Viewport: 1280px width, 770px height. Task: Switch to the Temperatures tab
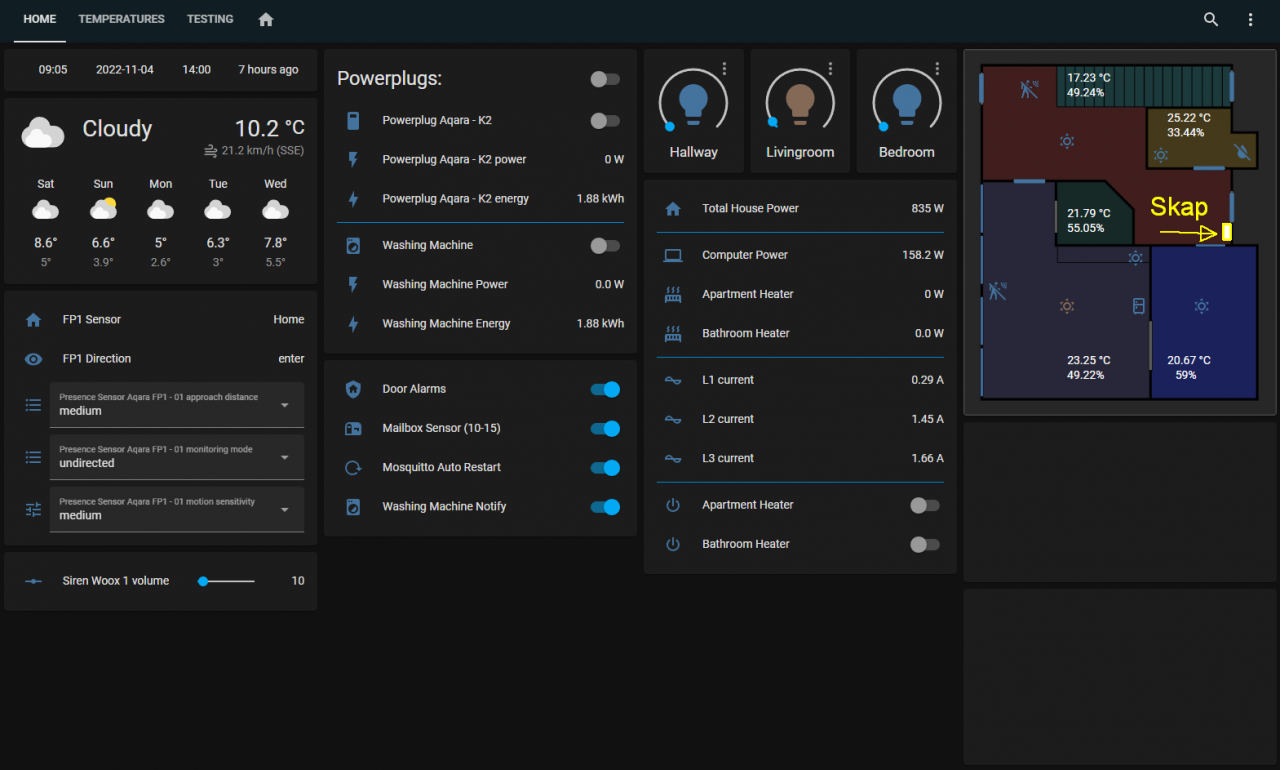[121, 19]
